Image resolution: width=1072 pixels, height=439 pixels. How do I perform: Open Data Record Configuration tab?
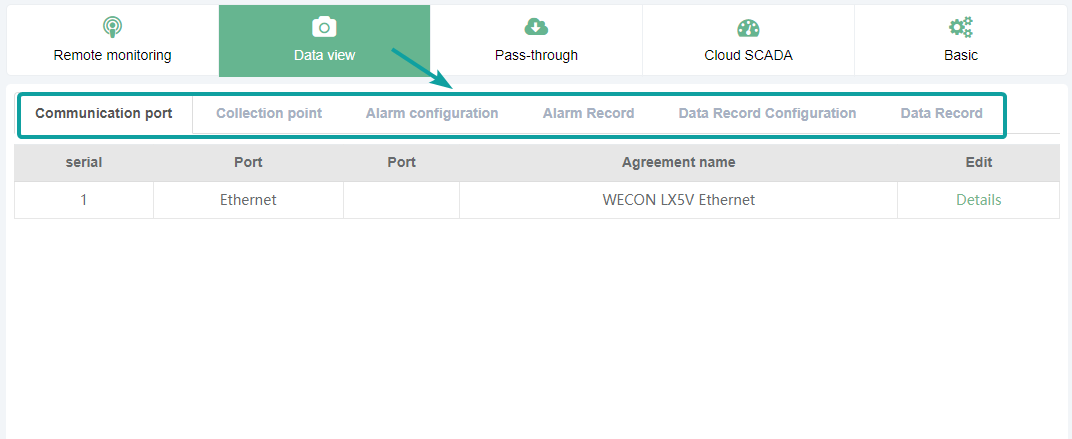point(767,113)
